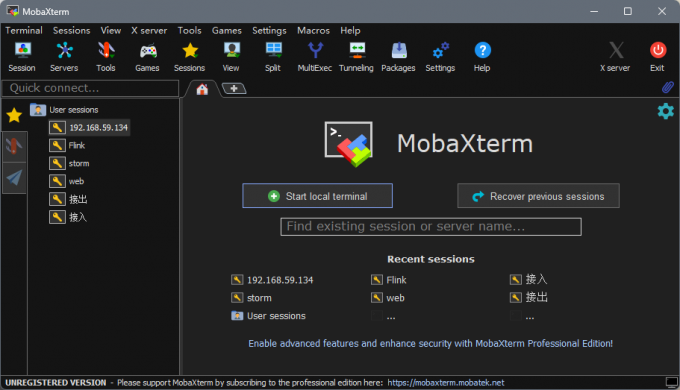Click the MobaXterm logo in title bar
This screenshot has width=680, height=390.
[x=13, y=11]
